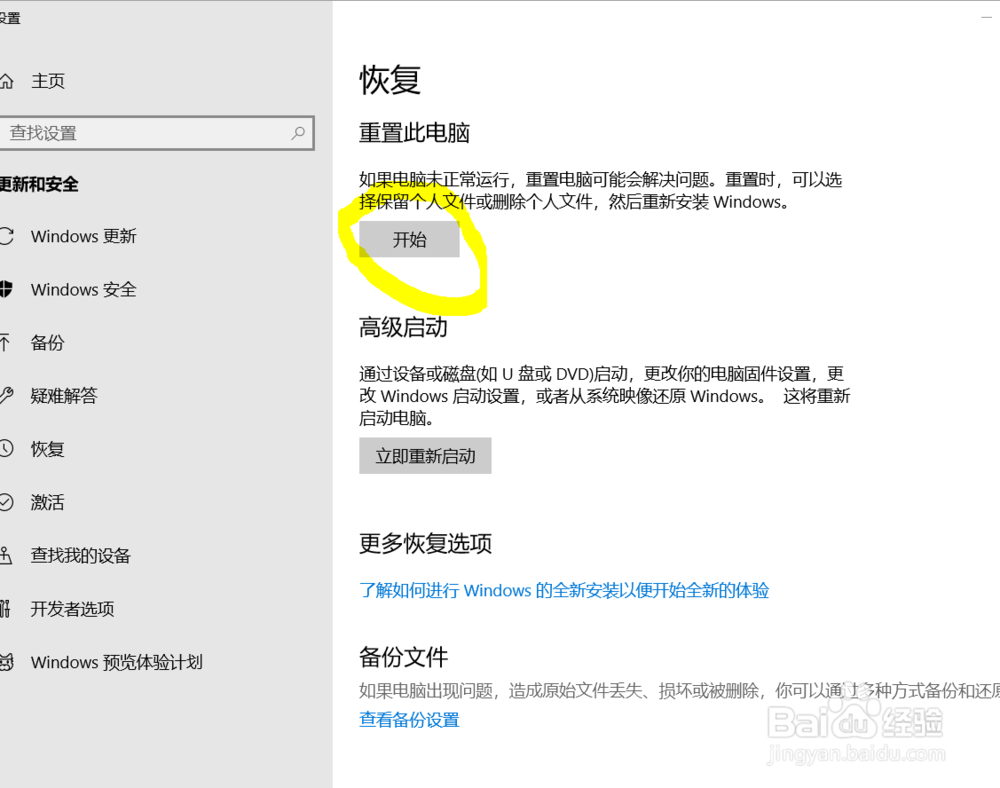Click the 备份 upload arrow icon

(x=4, y=342)
